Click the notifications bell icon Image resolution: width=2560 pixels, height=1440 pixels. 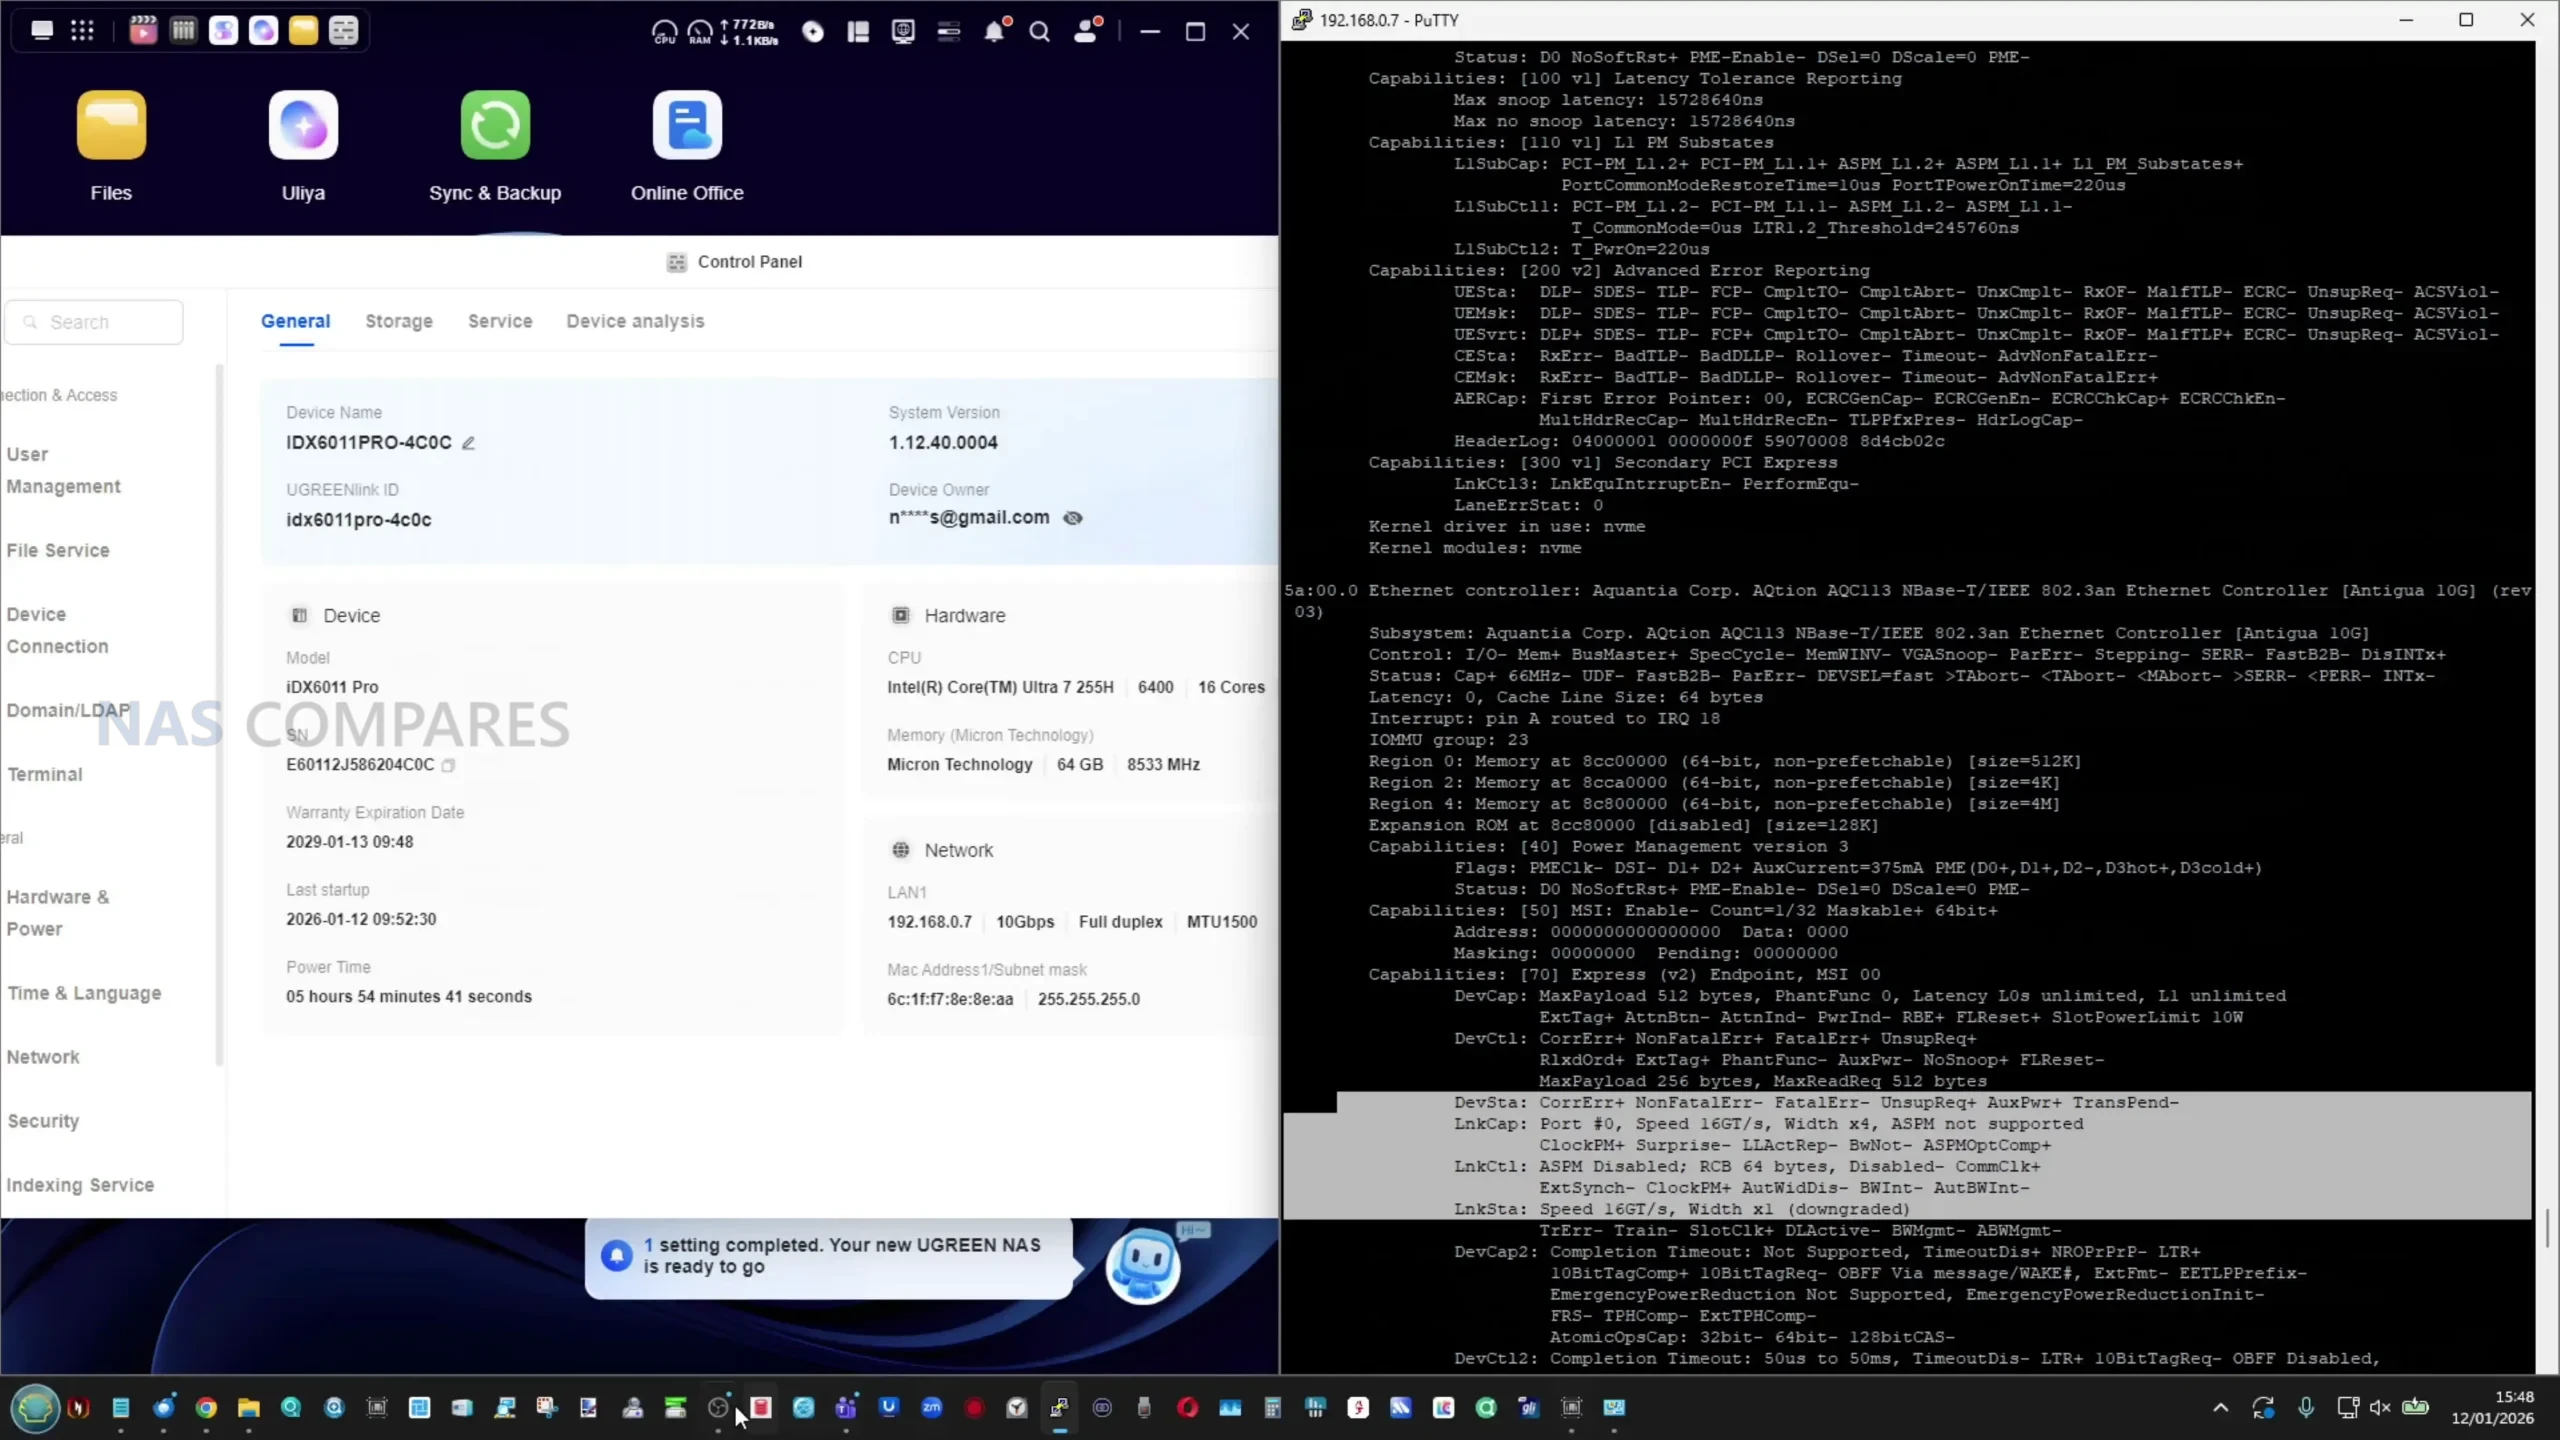[x=994, y=32]
